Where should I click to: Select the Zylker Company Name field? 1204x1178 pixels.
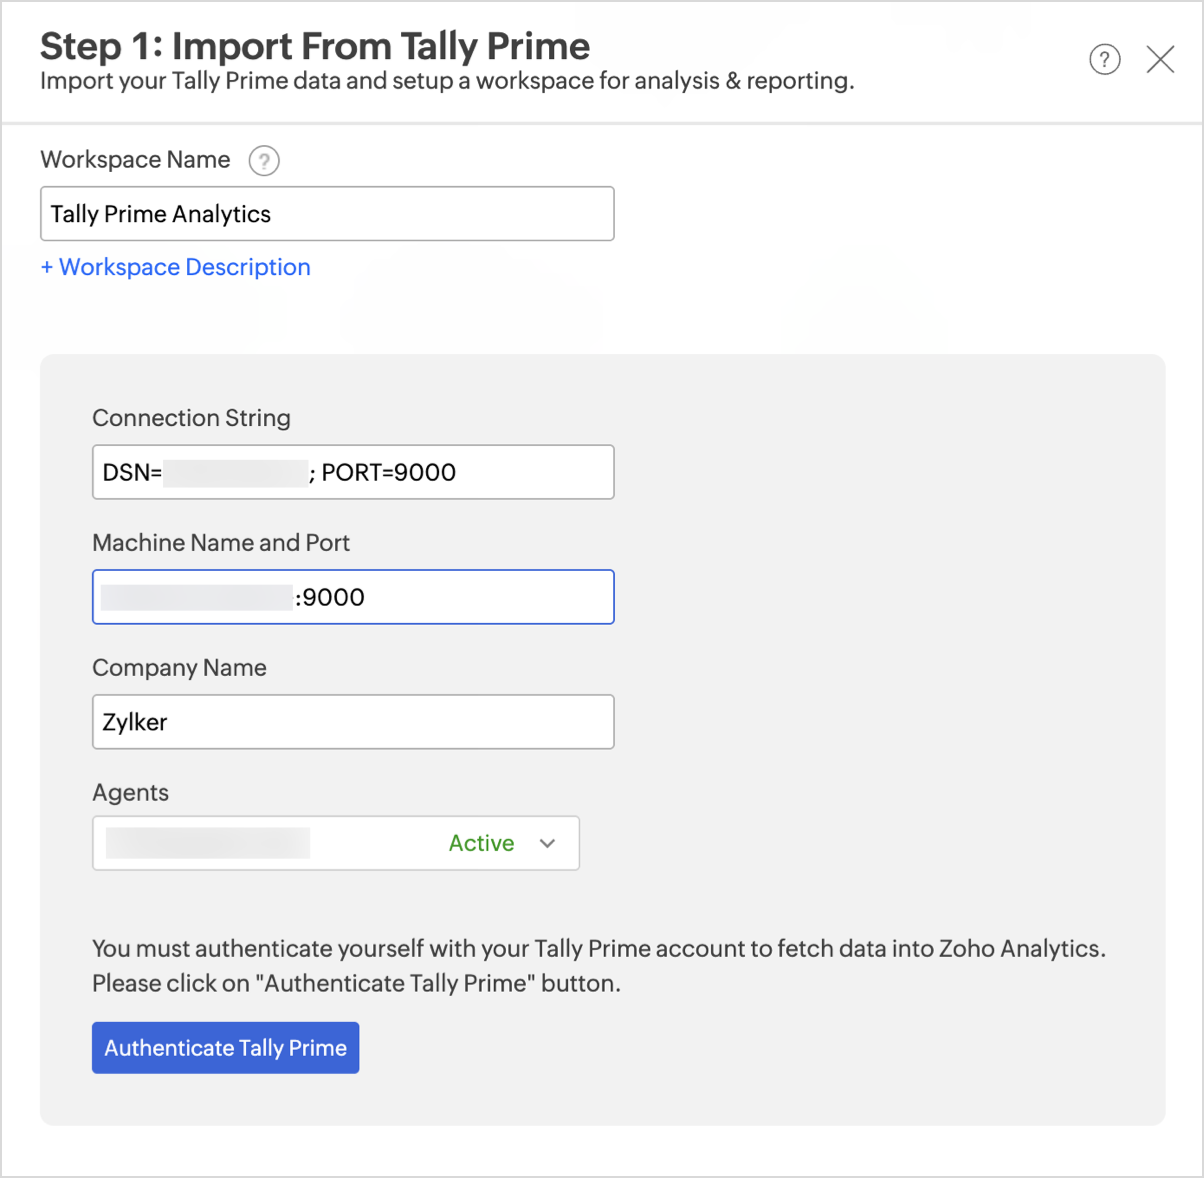tap(353, 722)
